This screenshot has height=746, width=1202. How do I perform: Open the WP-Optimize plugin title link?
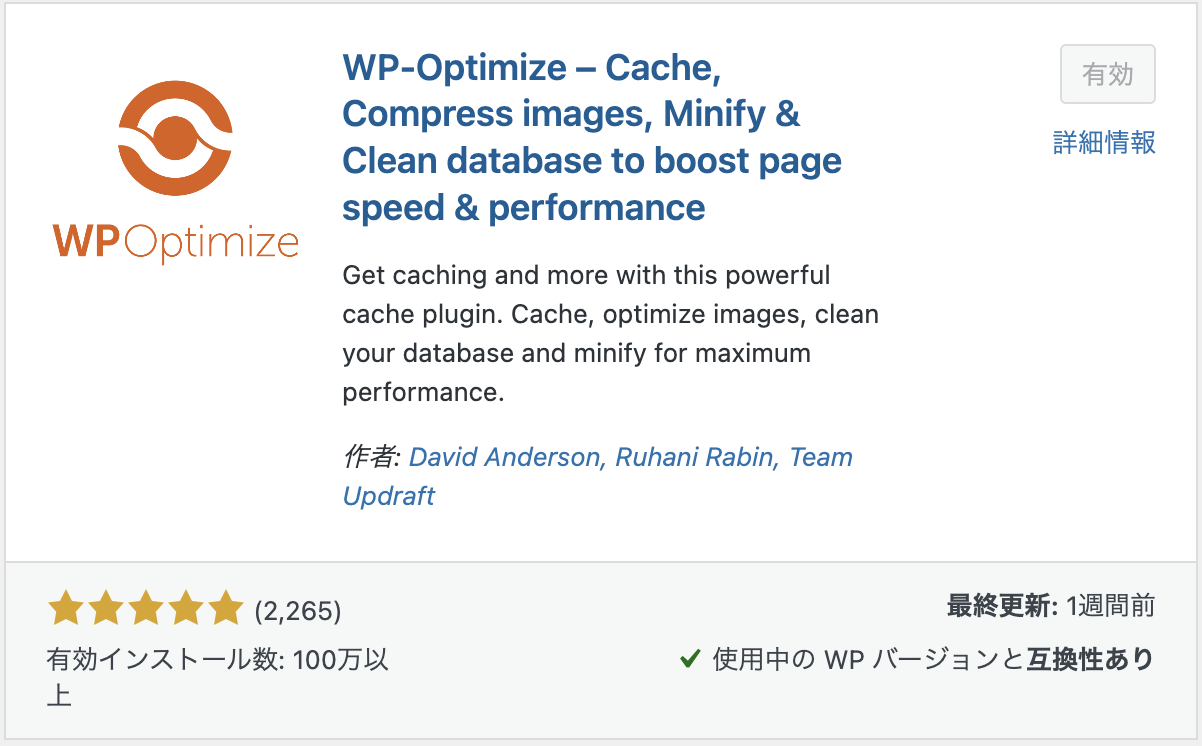pos(592,137)
